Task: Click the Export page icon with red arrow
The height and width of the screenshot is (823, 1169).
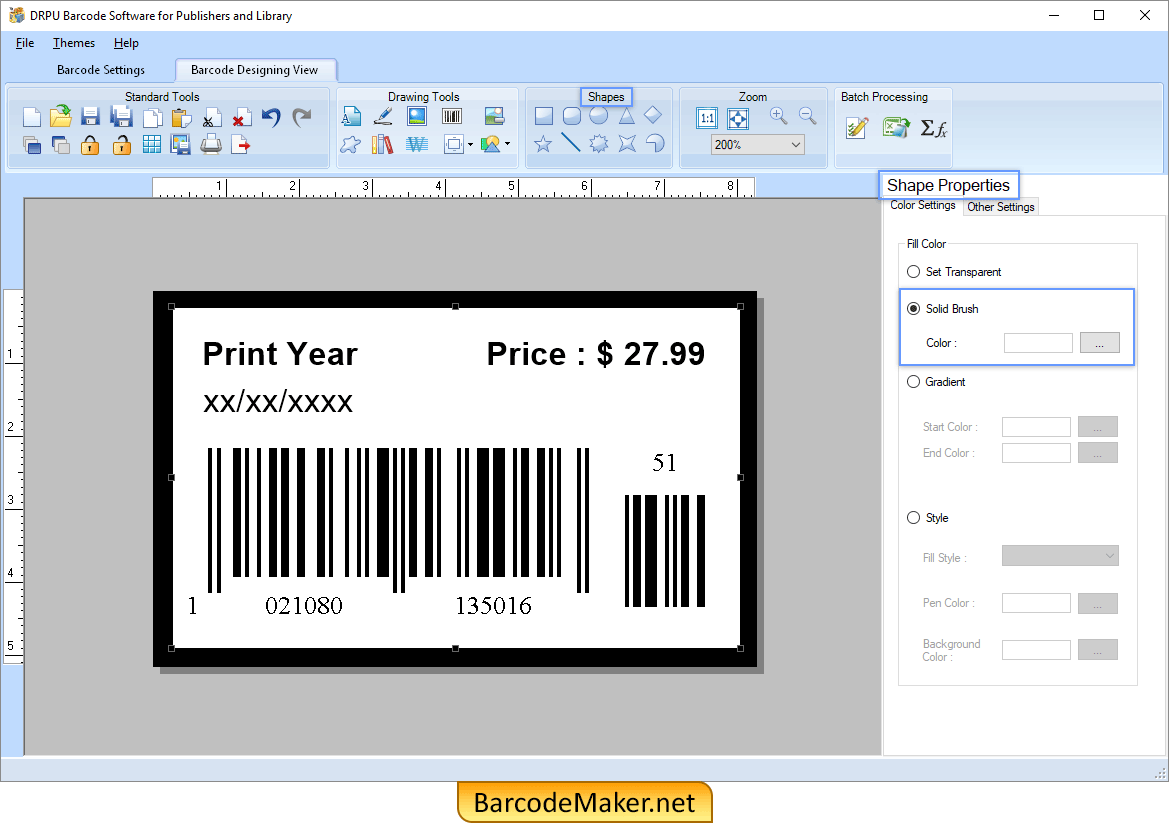Action: click(x=241, y=145)
